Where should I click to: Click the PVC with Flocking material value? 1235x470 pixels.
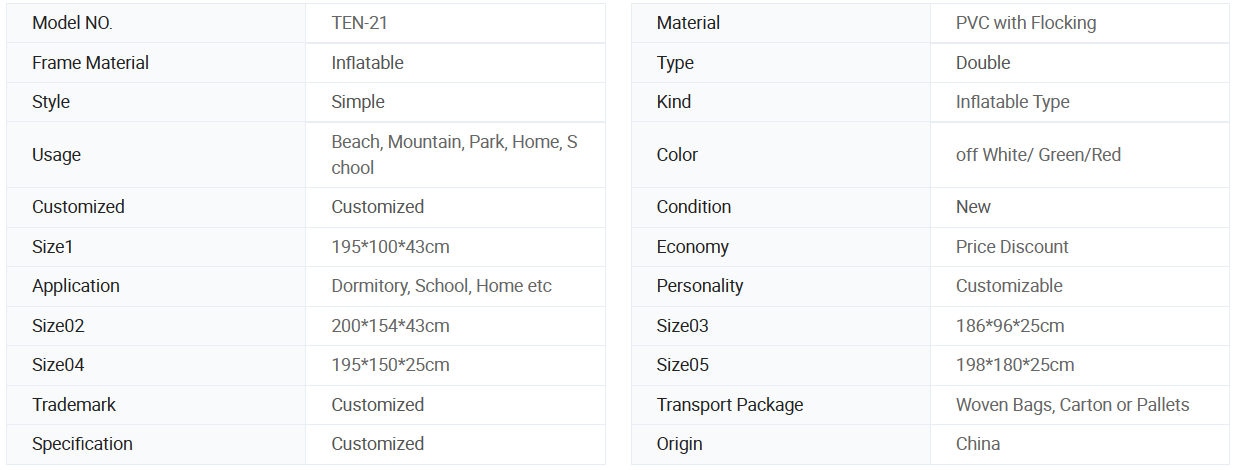(x=1025, y=23)
